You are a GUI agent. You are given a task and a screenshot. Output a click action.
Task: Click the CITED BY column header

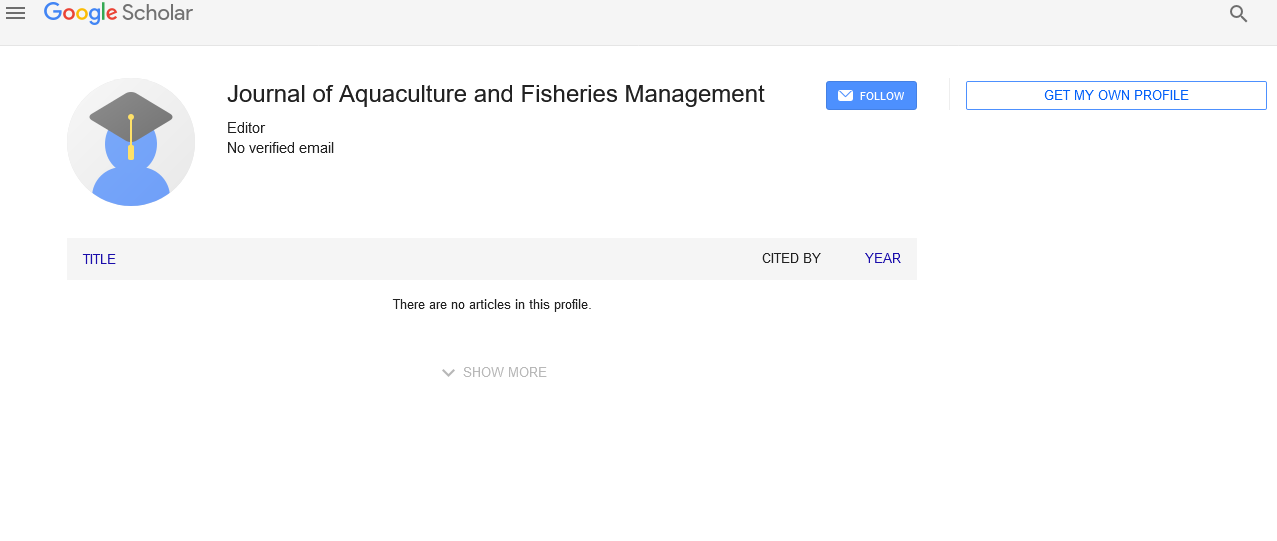791,258
